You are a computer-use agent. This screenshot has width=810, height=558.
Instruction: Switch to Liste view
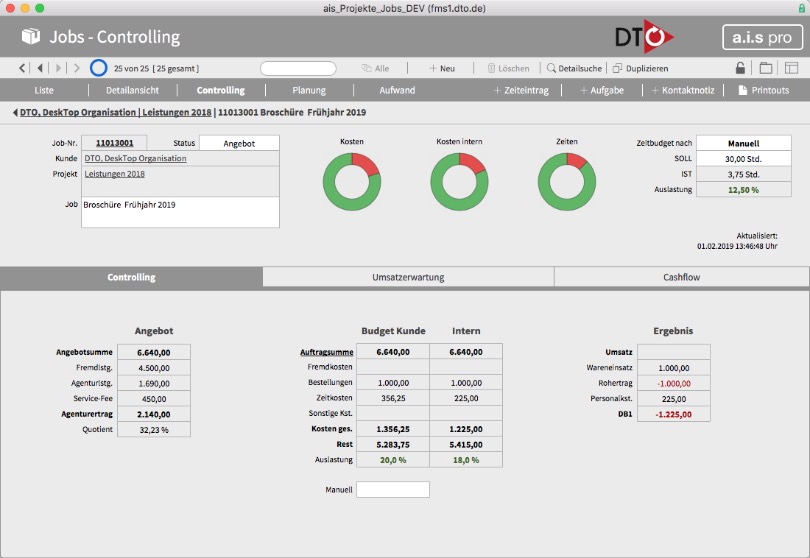point(44,90)
